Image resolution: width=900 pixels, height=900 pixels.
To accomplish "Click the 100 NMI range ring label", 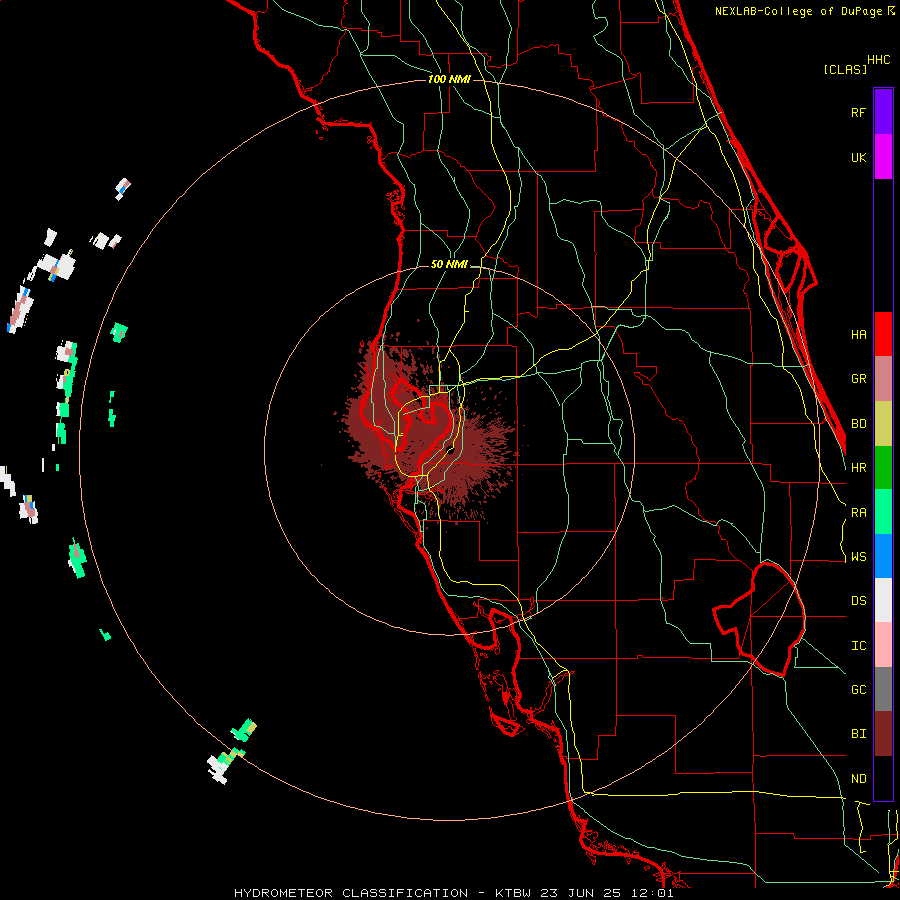I will 449,79.
